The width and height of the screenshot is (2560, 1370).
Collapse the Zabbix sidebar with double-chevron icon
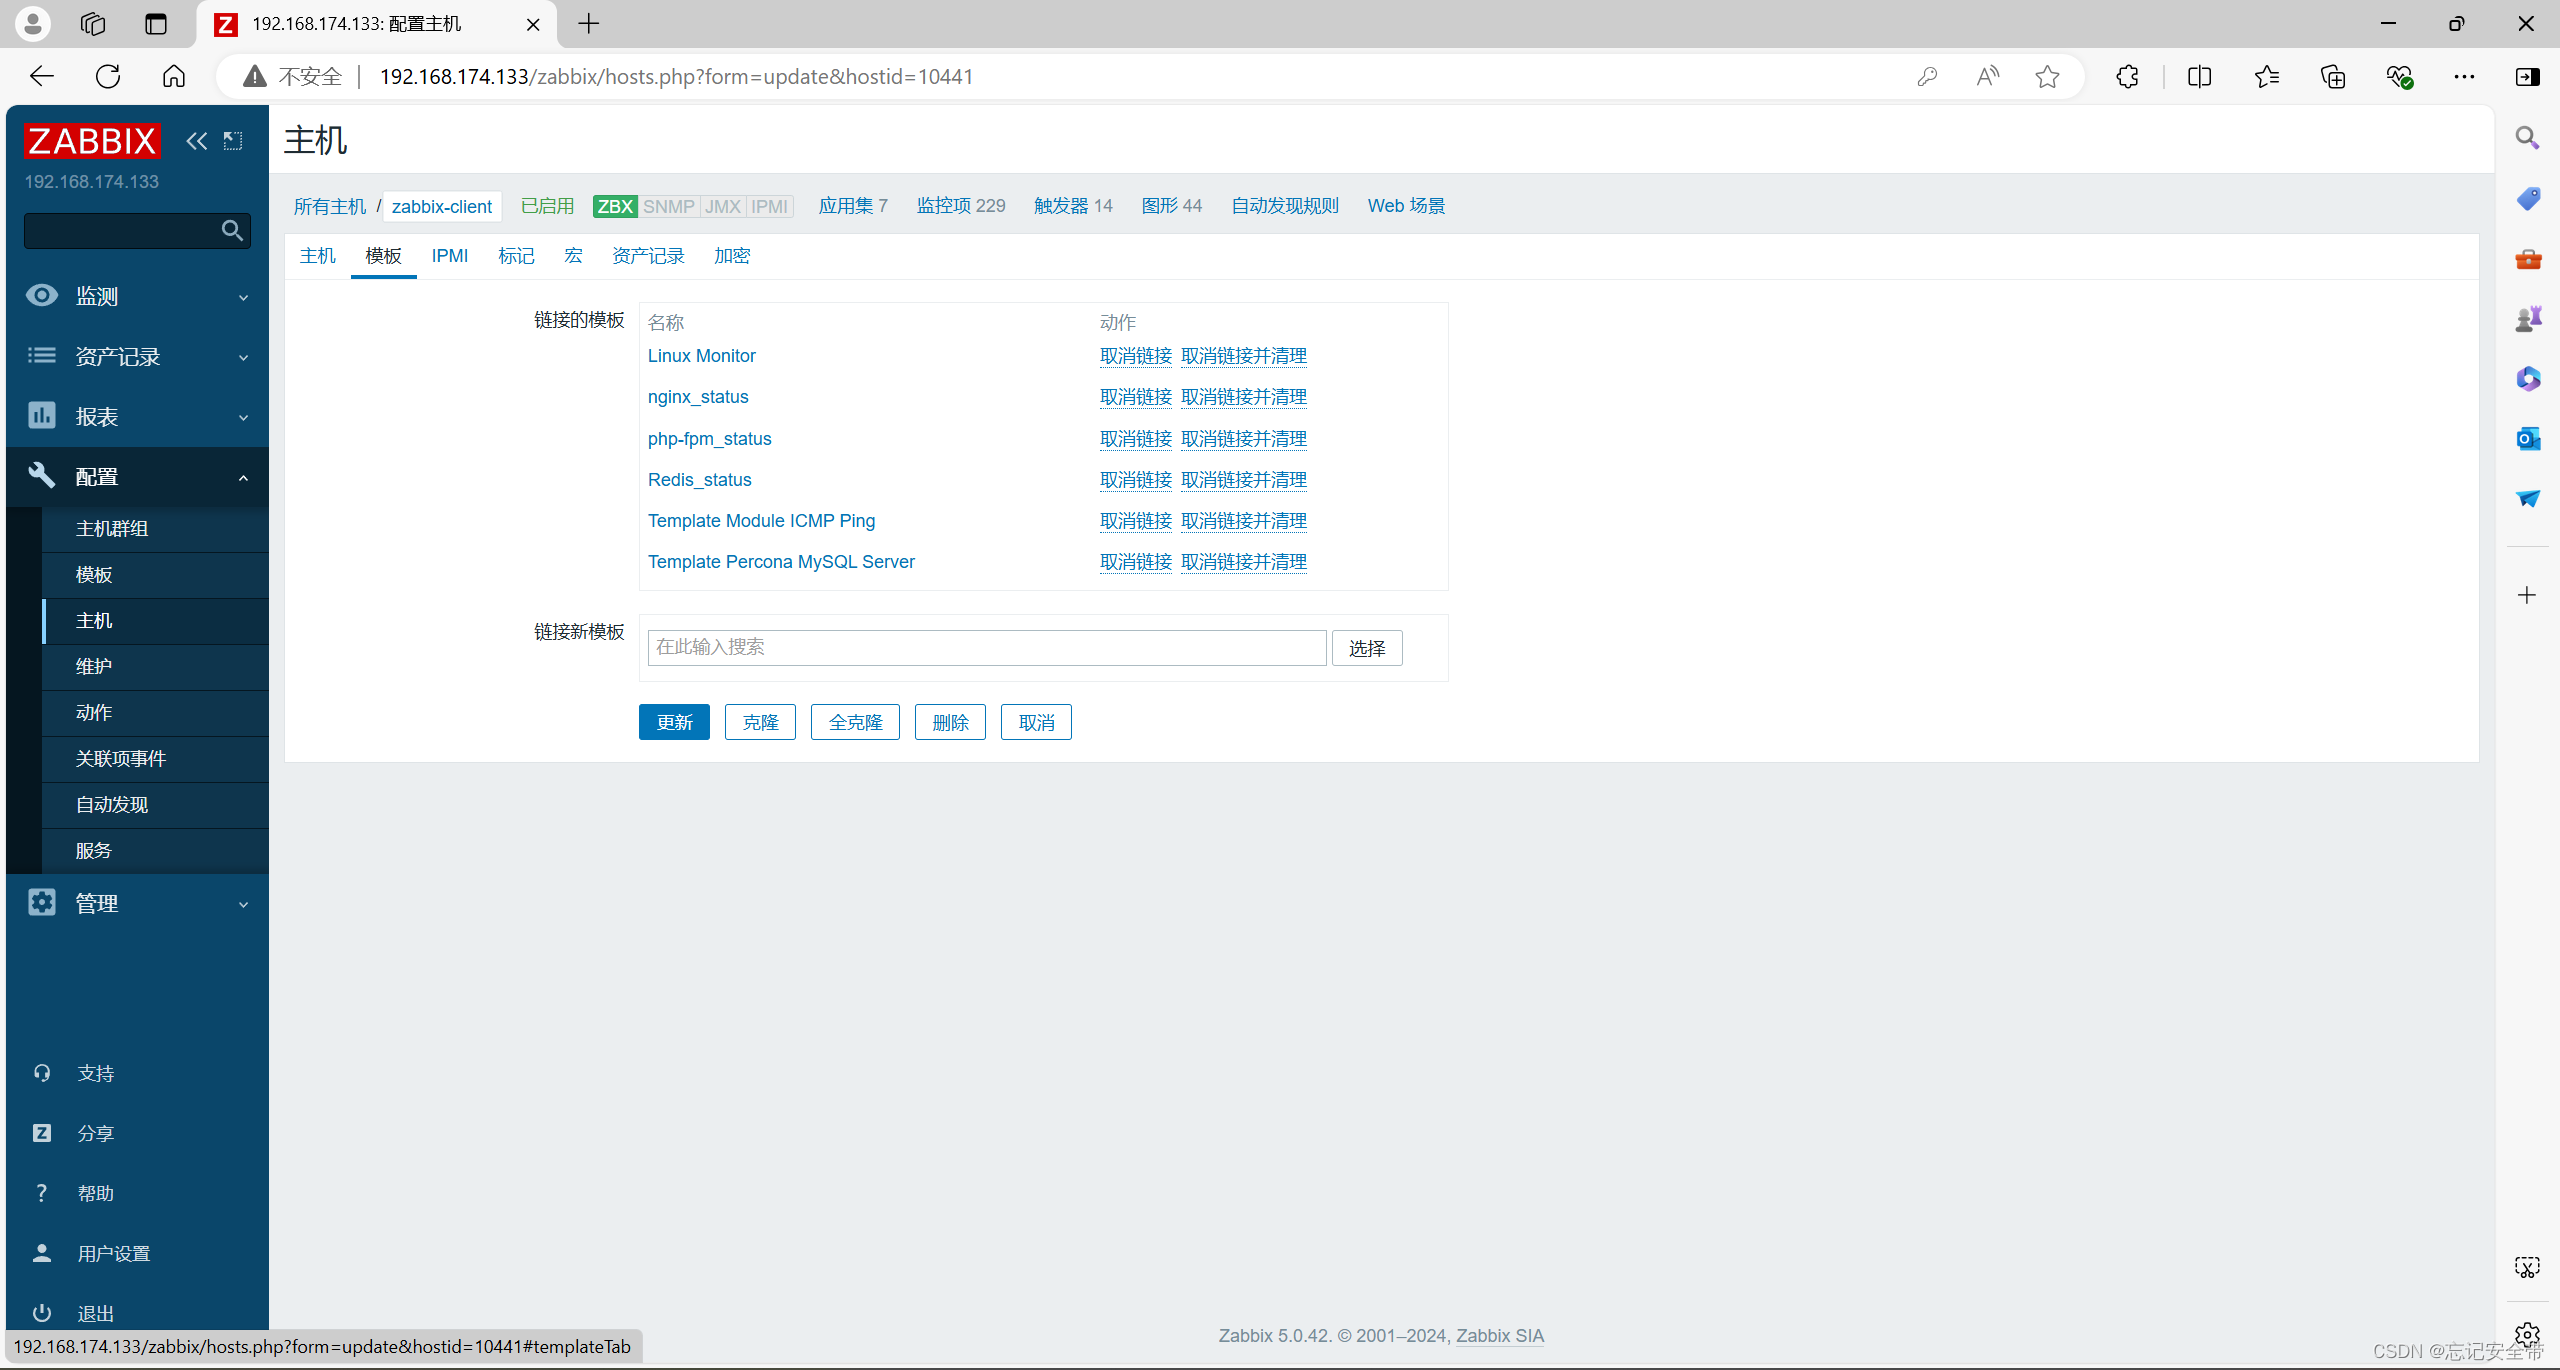point(196,141)
